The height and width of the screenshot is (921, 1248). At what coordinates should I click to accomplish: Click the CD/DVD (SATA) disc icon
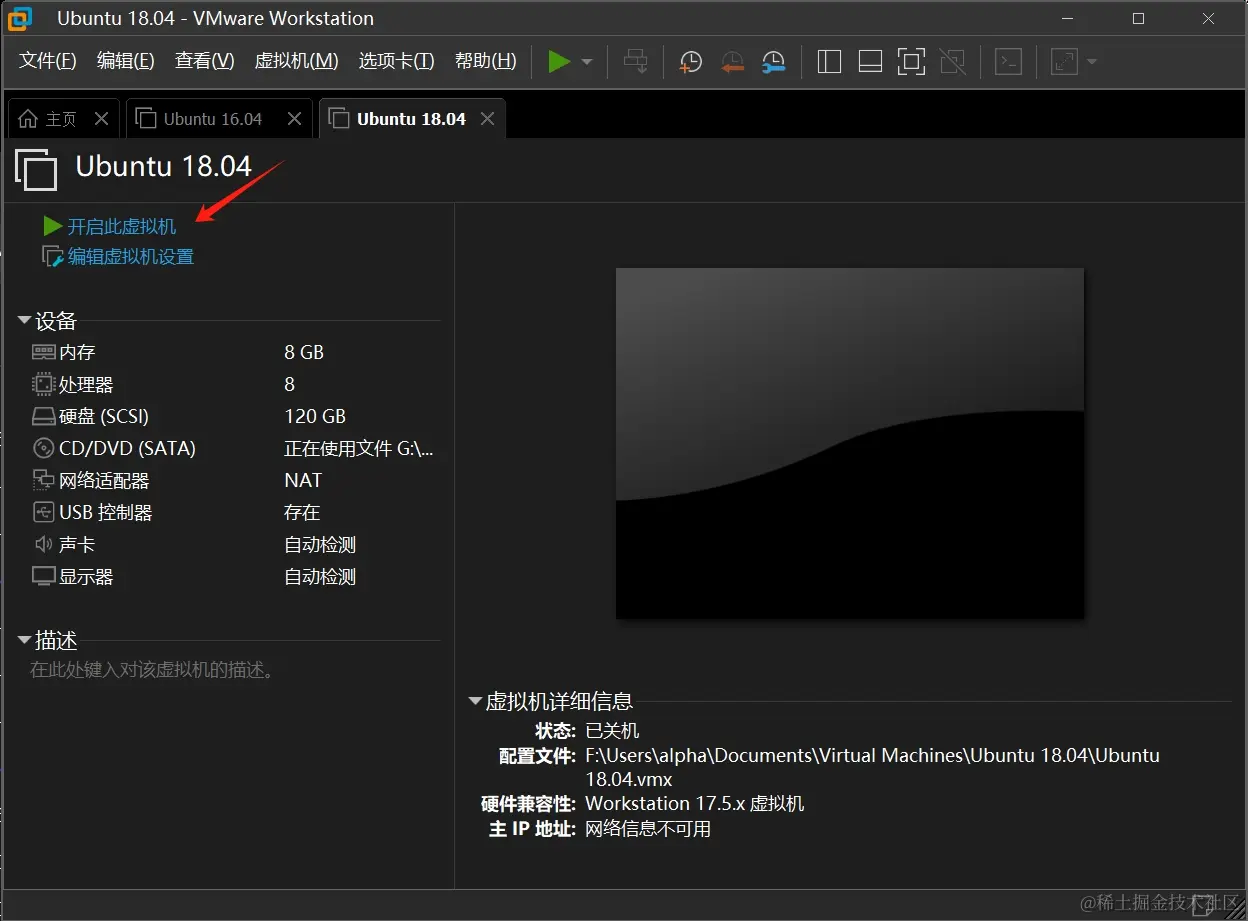43,449
